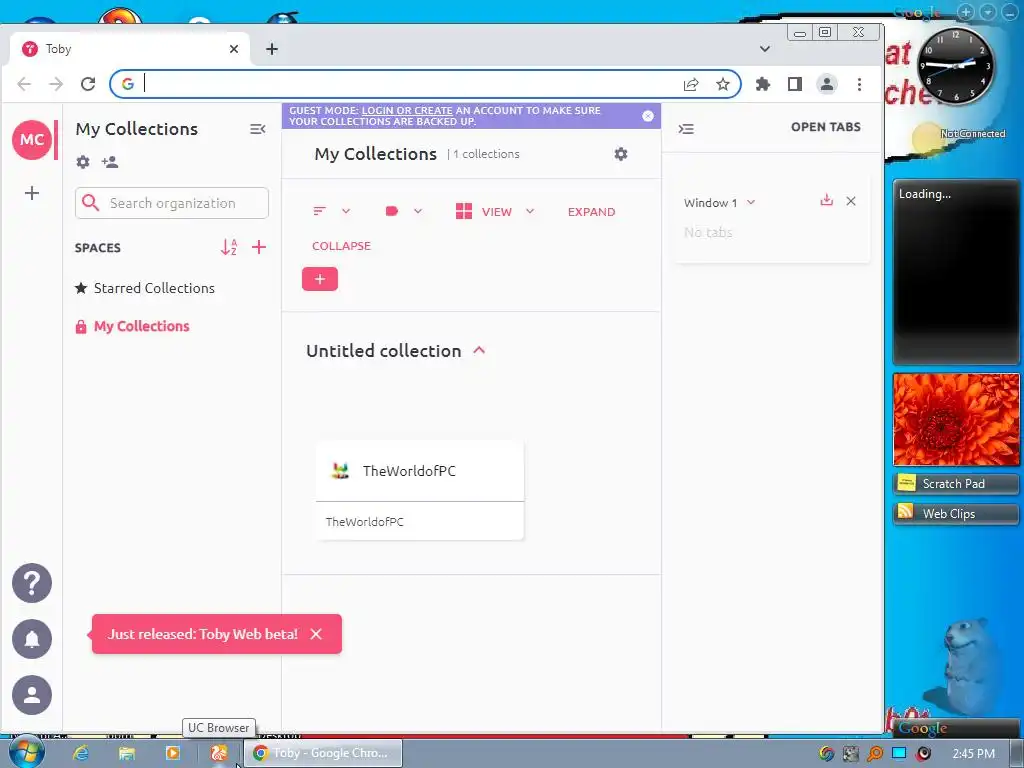
Task: Click the OPEN TABS heading
Action: point(825,127)
